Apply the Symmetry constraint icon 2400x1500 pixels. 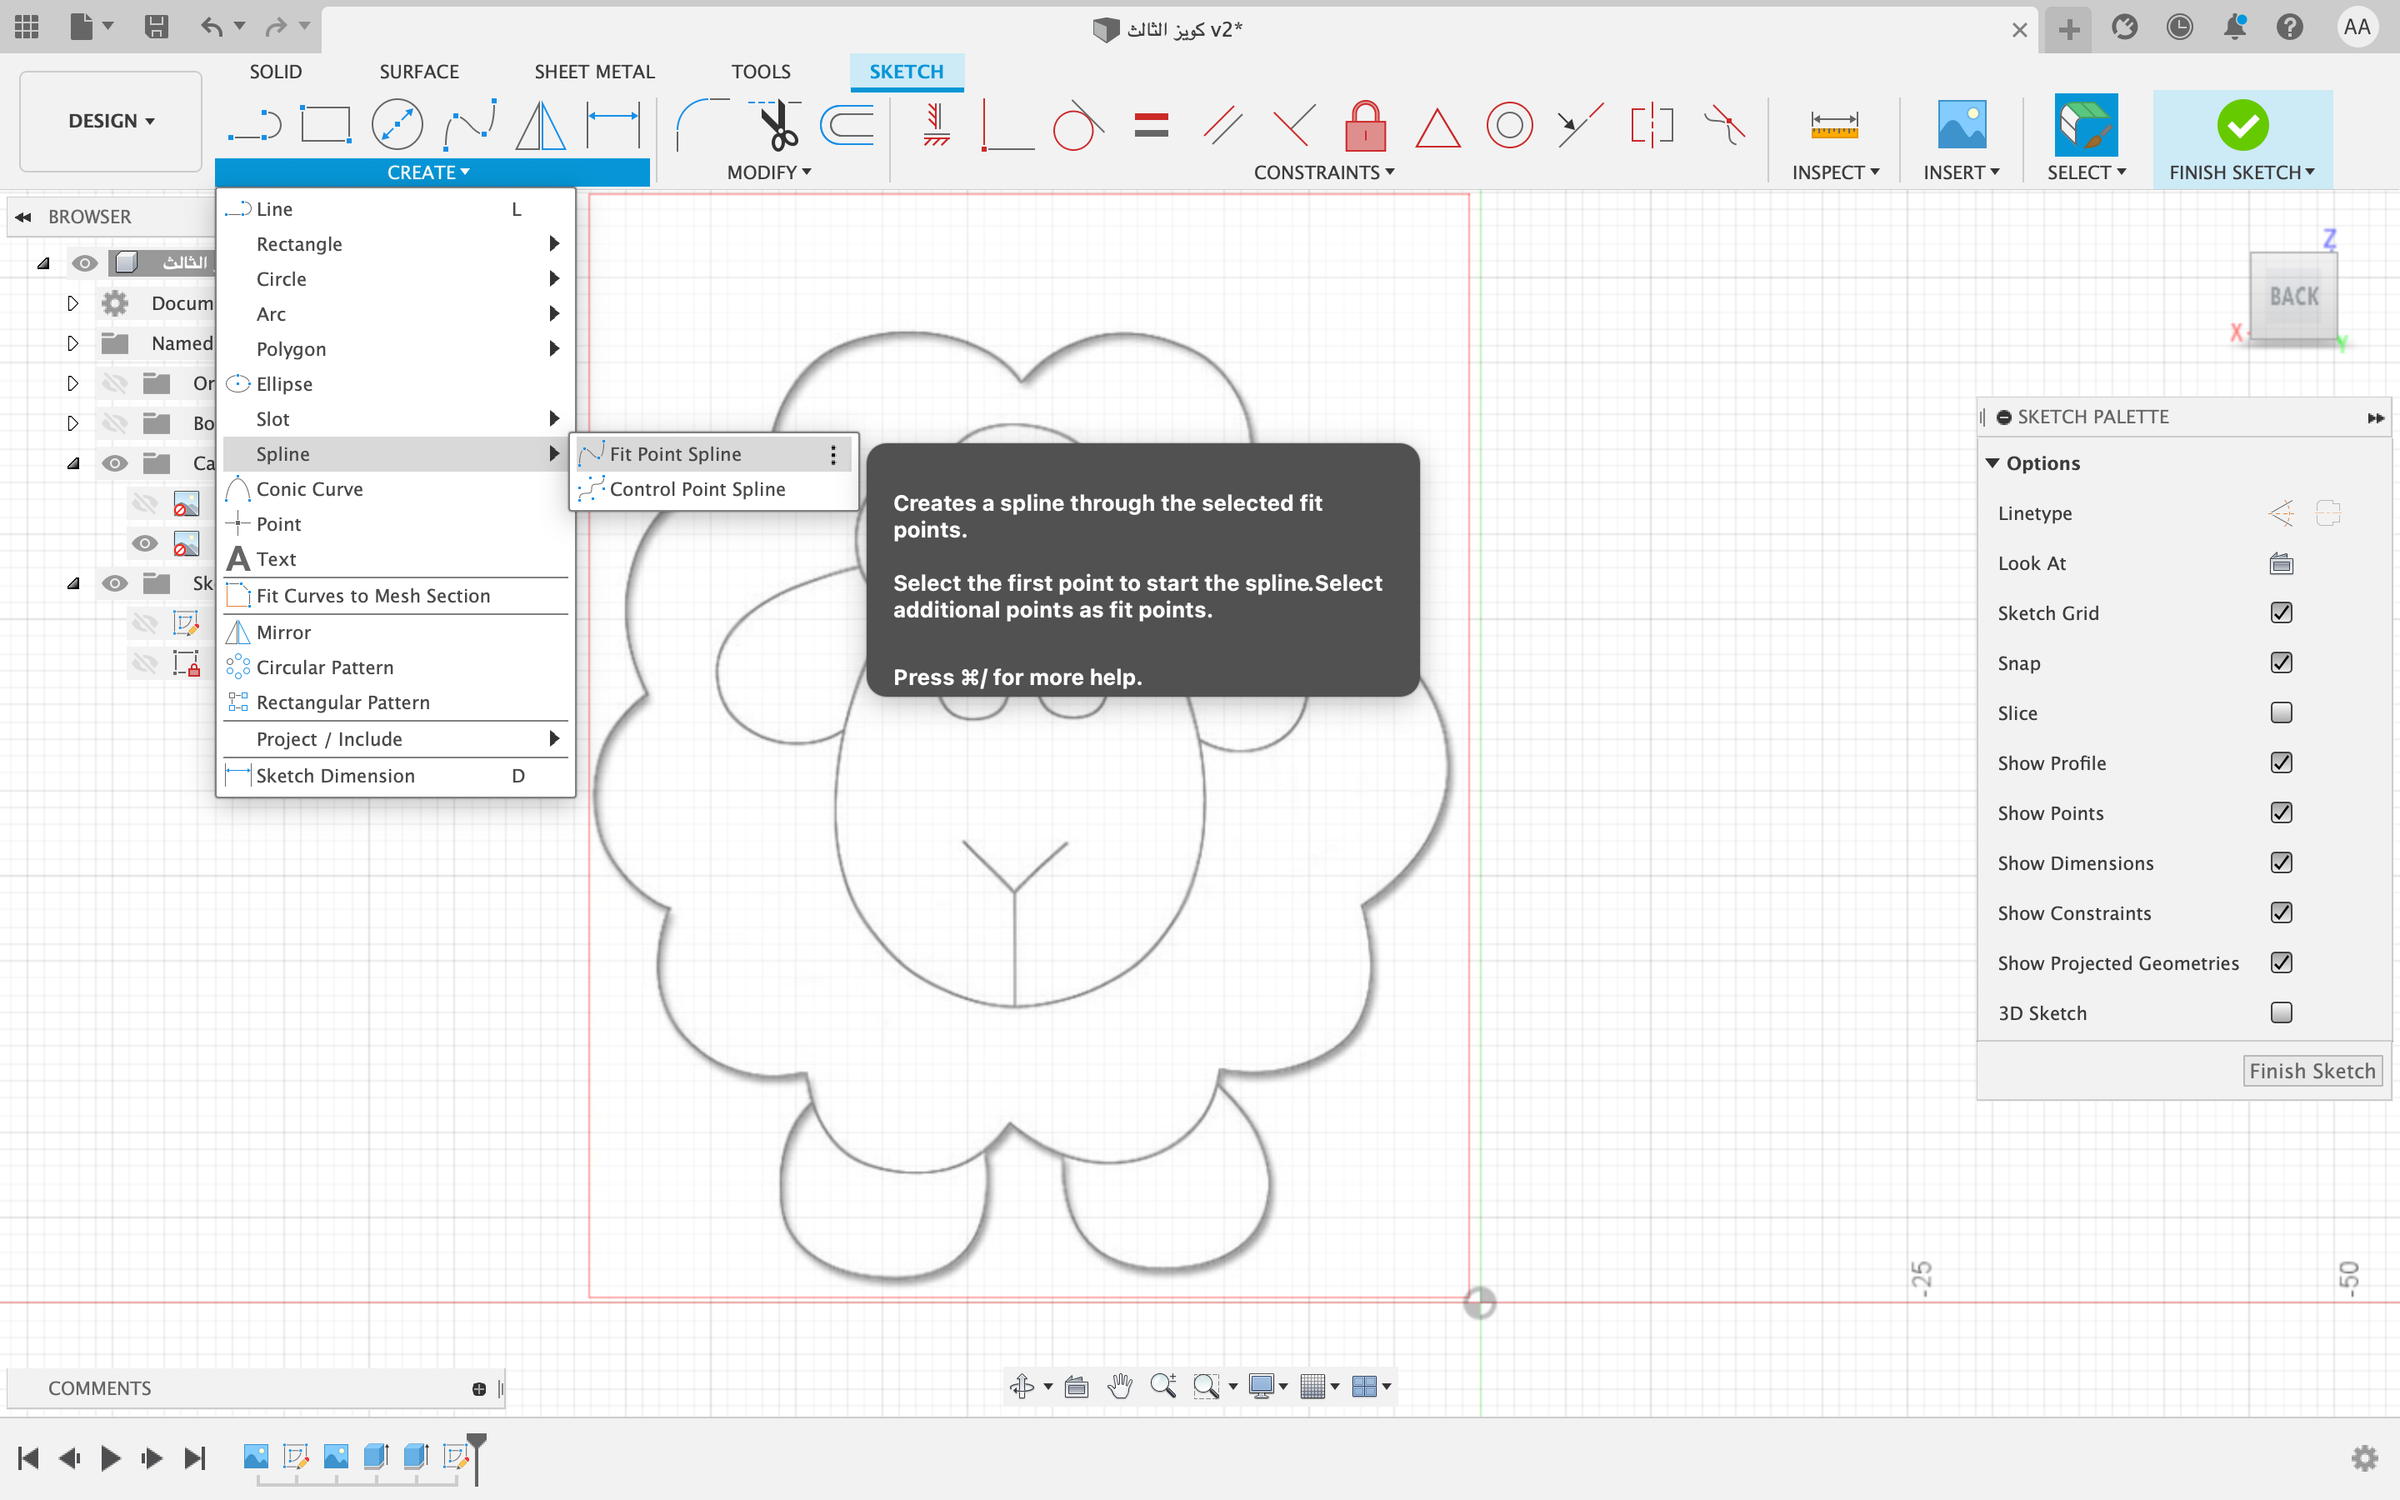pyautogui.click(x=1652, y=125)
